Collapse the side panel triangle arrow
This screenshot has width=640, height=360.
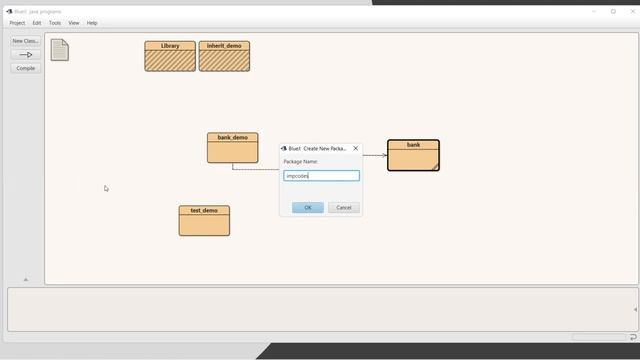point(26,280)
